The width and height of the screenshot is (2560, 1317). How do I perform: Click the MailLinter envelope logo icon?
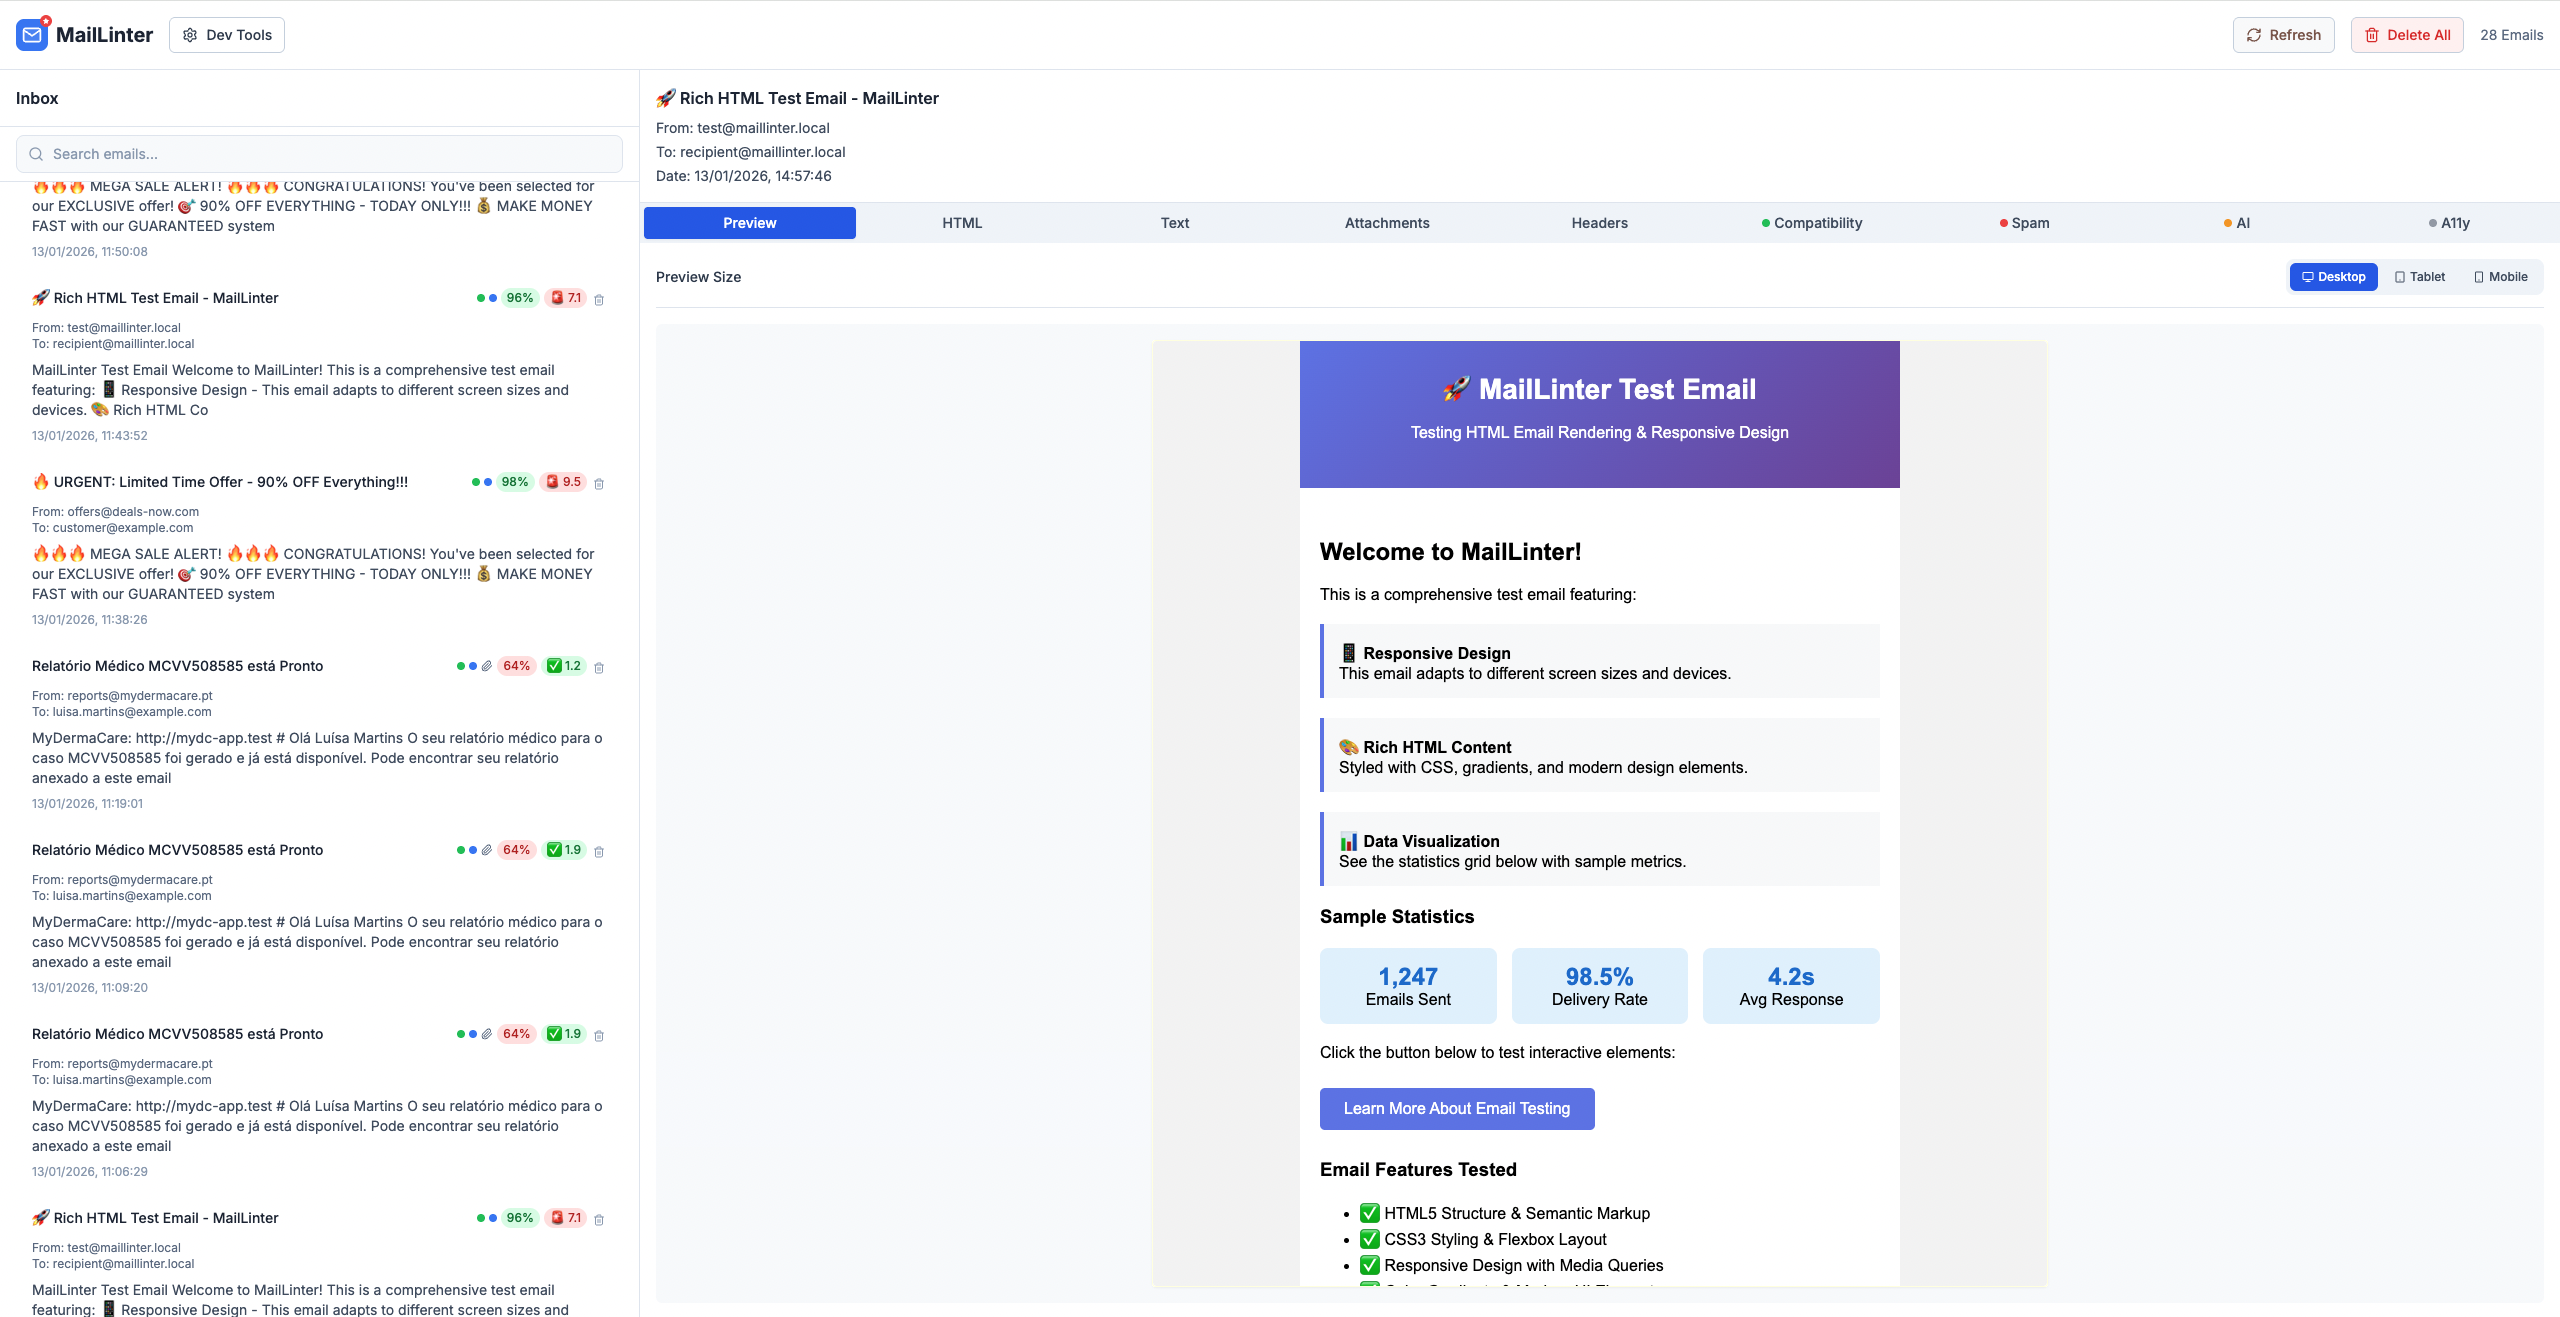click(x=32, y=35)
